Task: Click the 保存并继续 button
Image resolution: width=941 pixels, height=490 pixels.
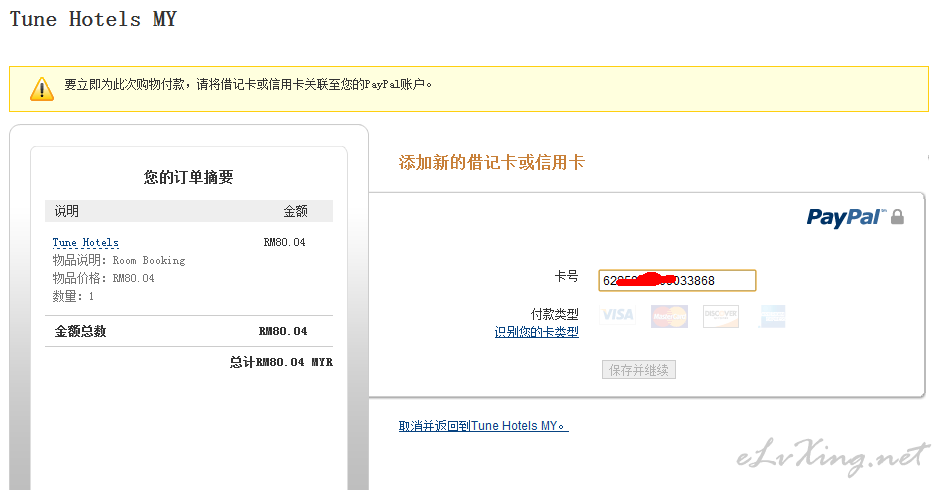Action: coord(639,370)
